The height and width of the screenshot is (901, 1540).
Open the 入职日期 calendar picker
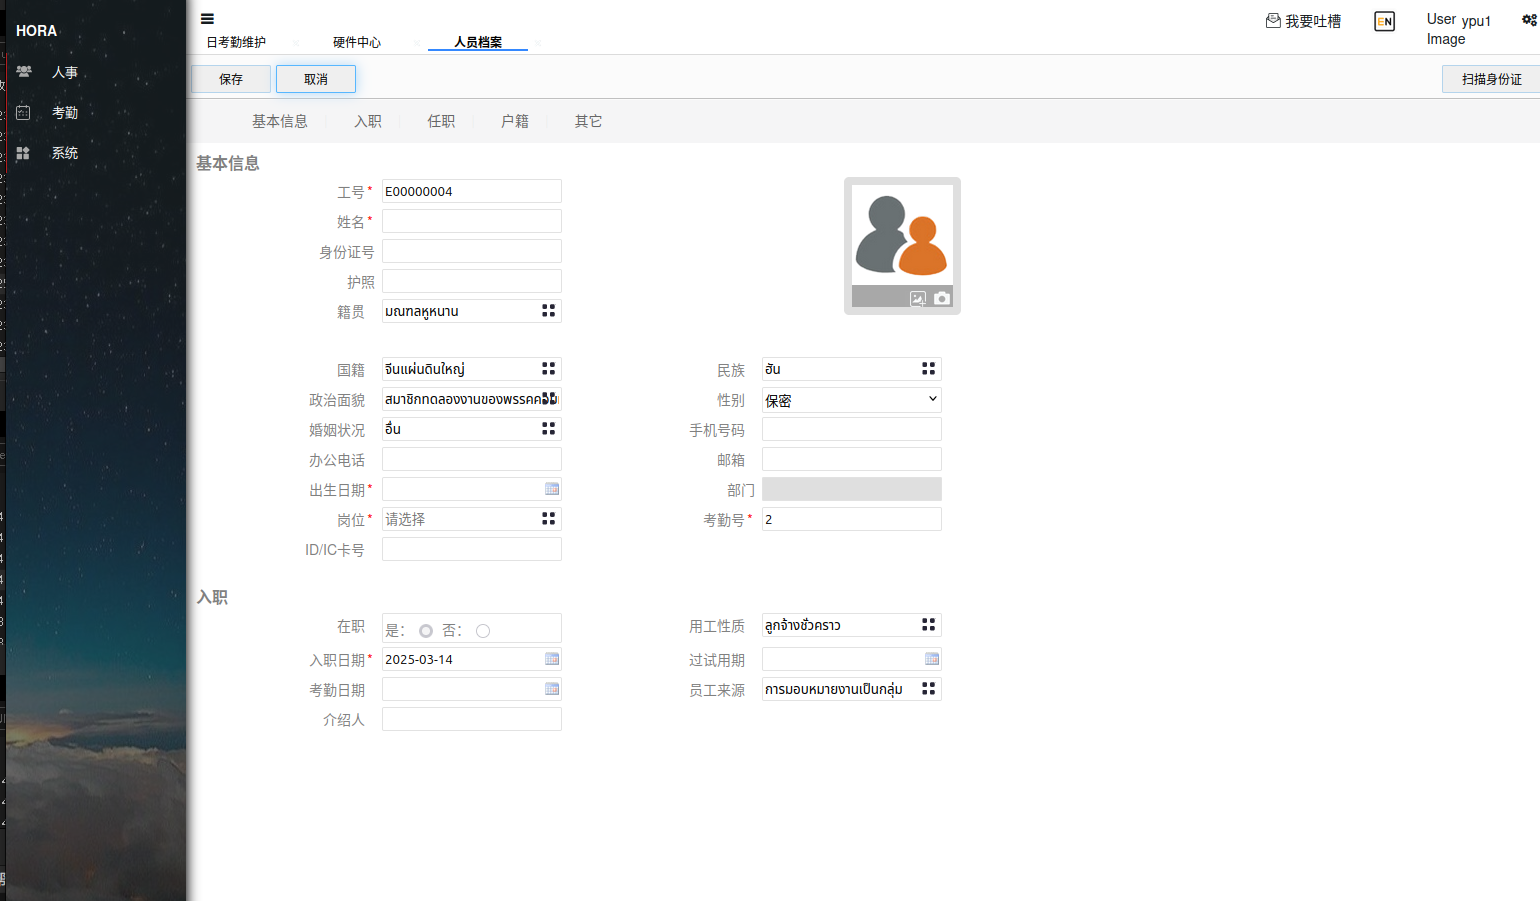[x=551, y=659]
